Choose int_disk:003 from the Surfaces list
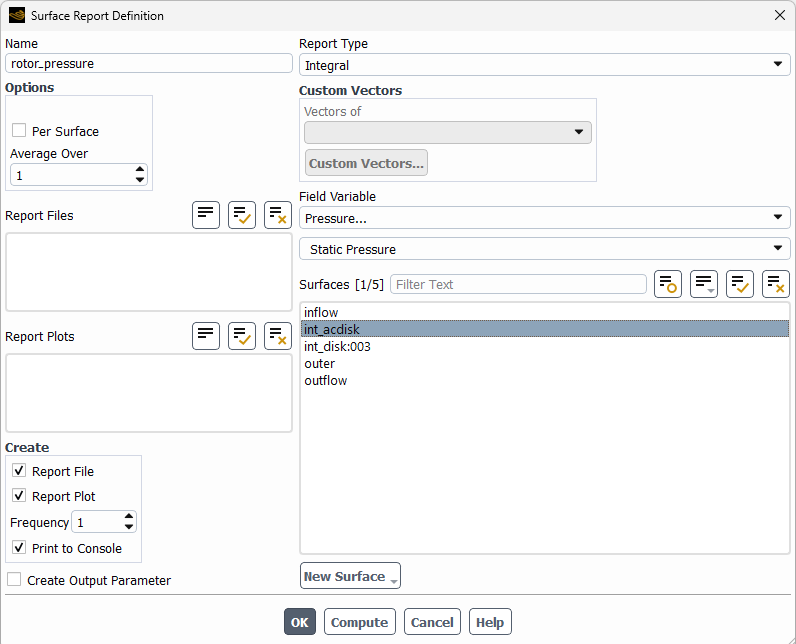The image size is (796, 644). tap(338, 347)
